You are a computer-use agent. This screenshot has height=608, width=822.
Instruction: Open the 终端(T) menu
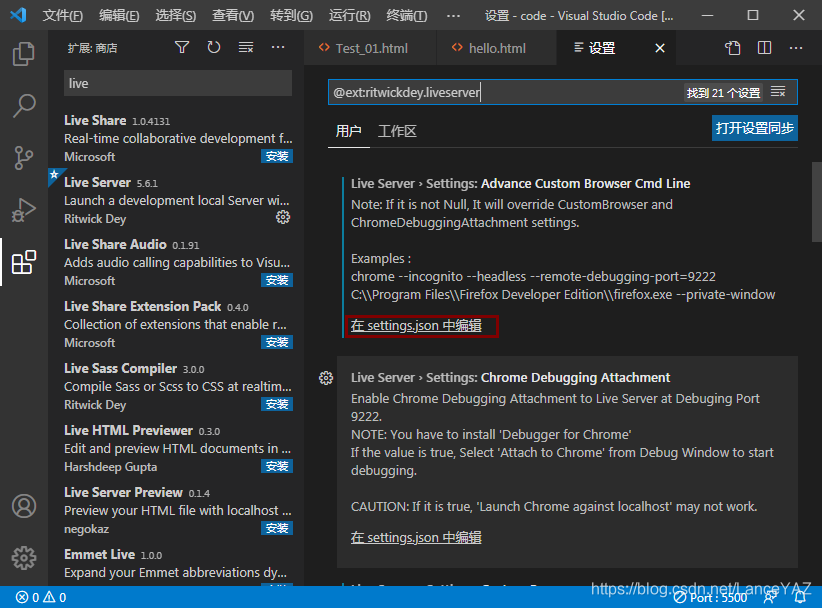pos(407,16)
